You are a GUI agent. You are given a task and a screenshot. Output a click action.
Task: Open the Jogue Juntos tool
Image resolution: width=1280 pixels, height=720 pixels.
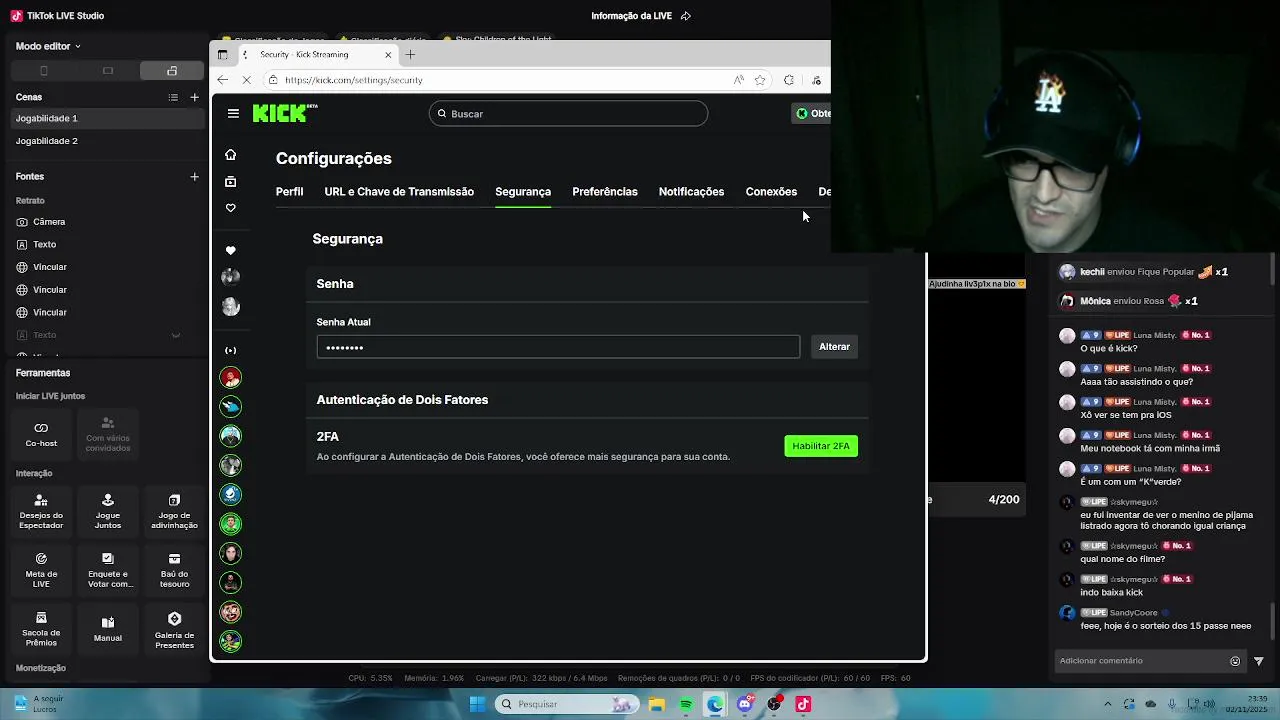108,510
